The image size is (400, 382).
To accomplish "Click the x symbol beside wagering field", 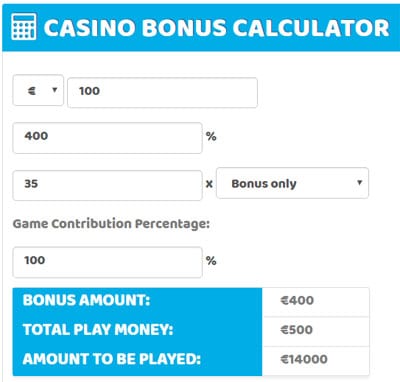I will pyautogui.click(x=209, y=184).
